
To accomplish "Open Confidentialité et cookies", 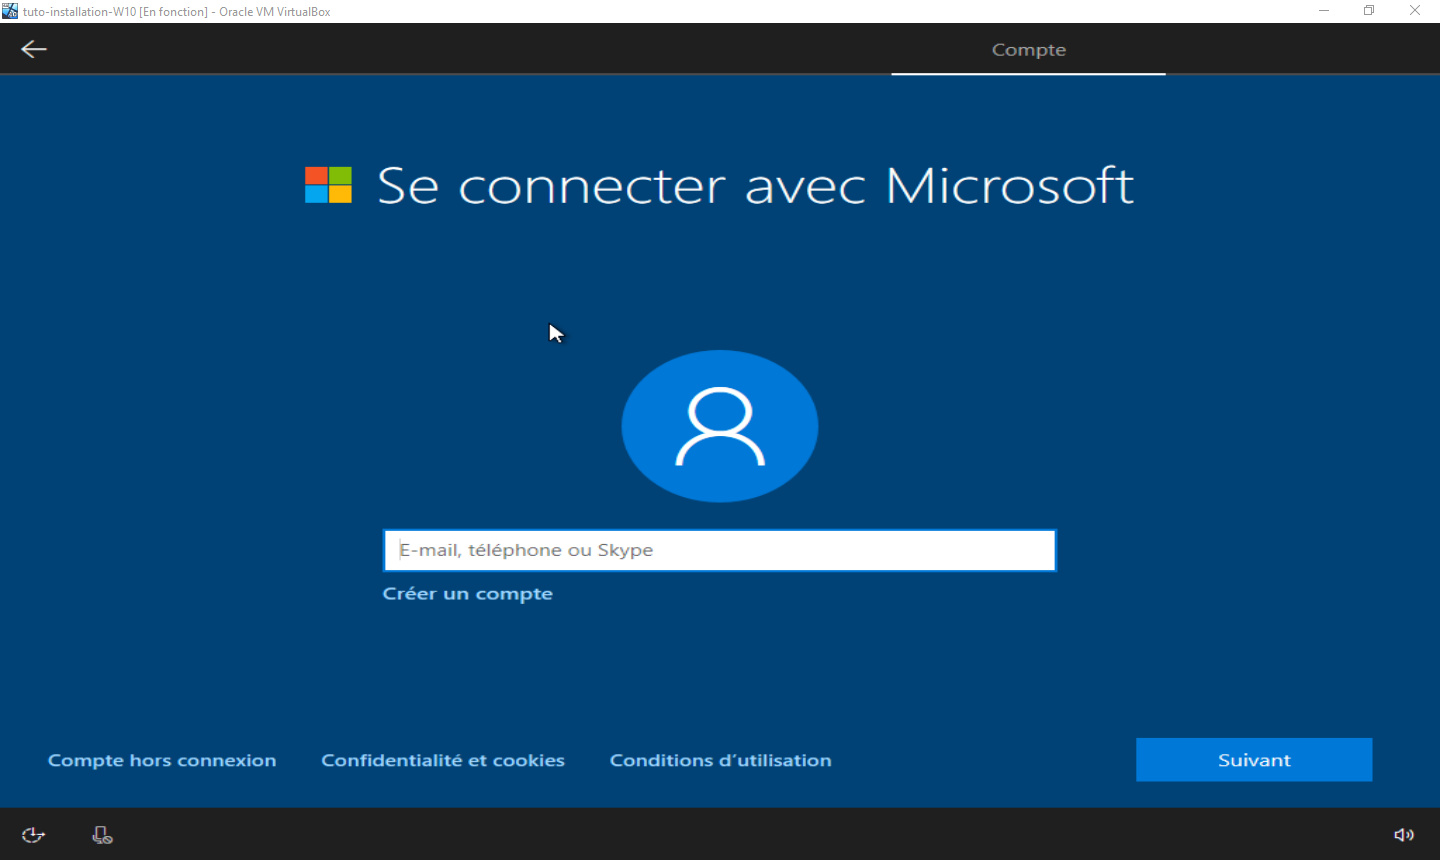I will click(x=443, y=760).
